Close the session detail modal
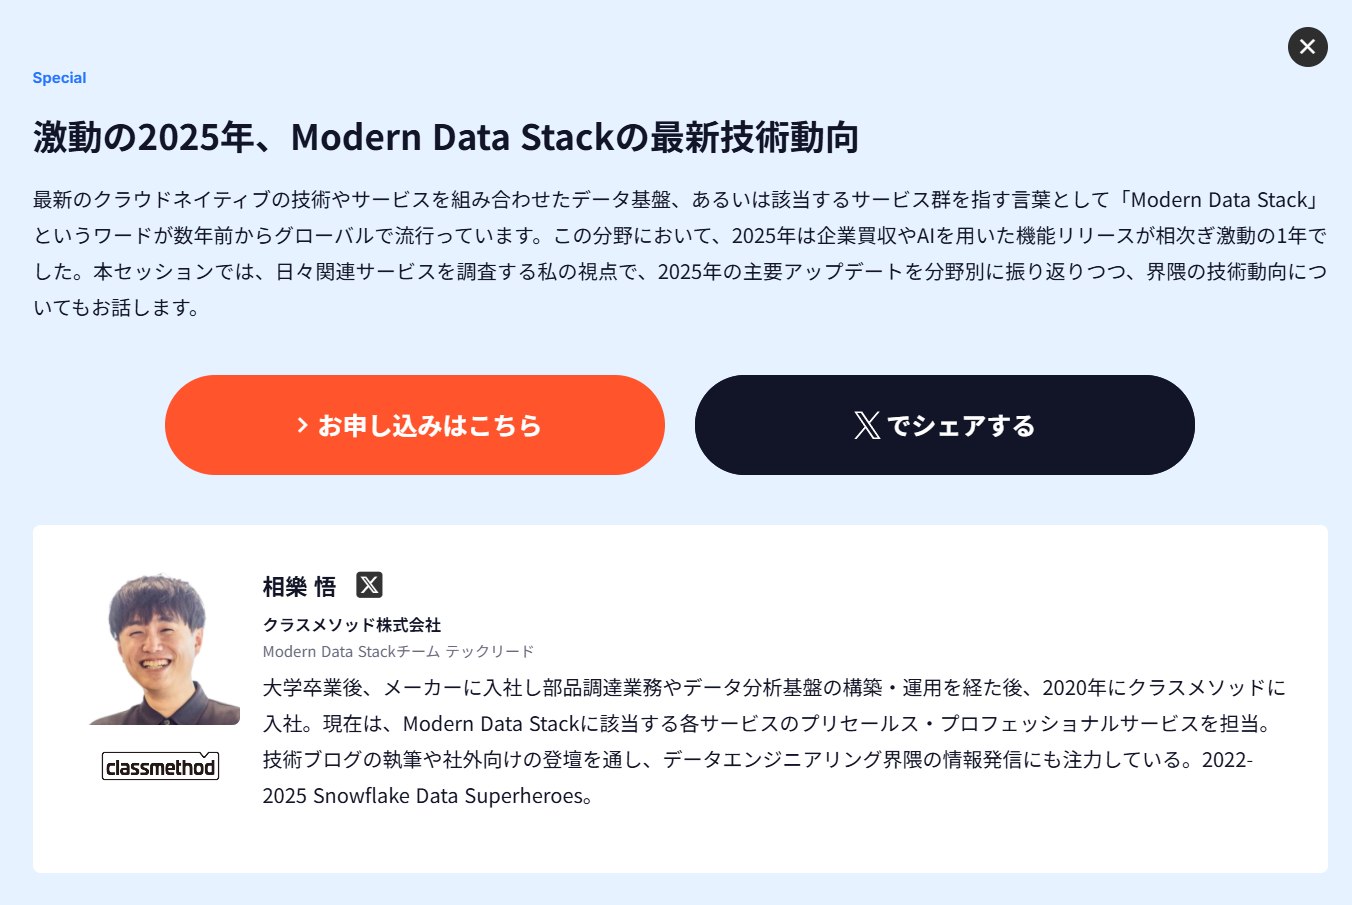Viewport: 1352px width, 905px height. click(x=1307, y=47)
